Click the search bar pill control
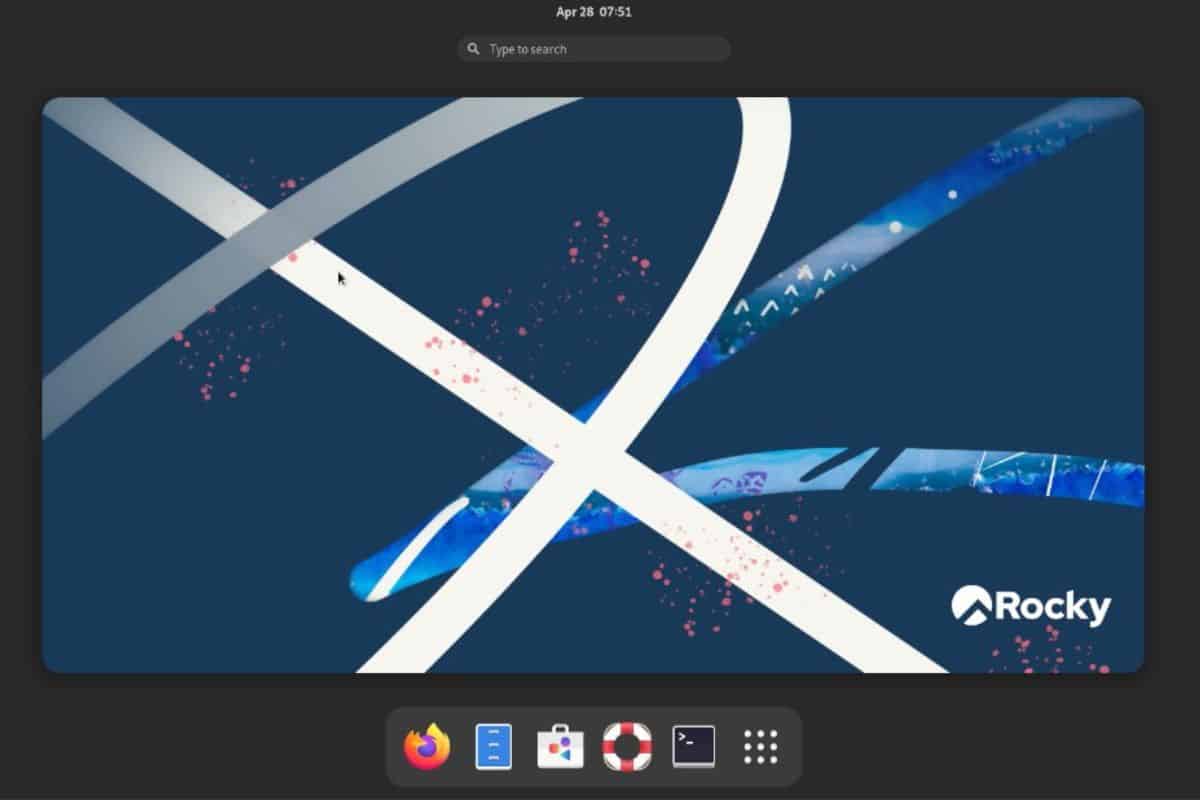This screenshot has width=1200, height=800. click(x=593, y=48)
